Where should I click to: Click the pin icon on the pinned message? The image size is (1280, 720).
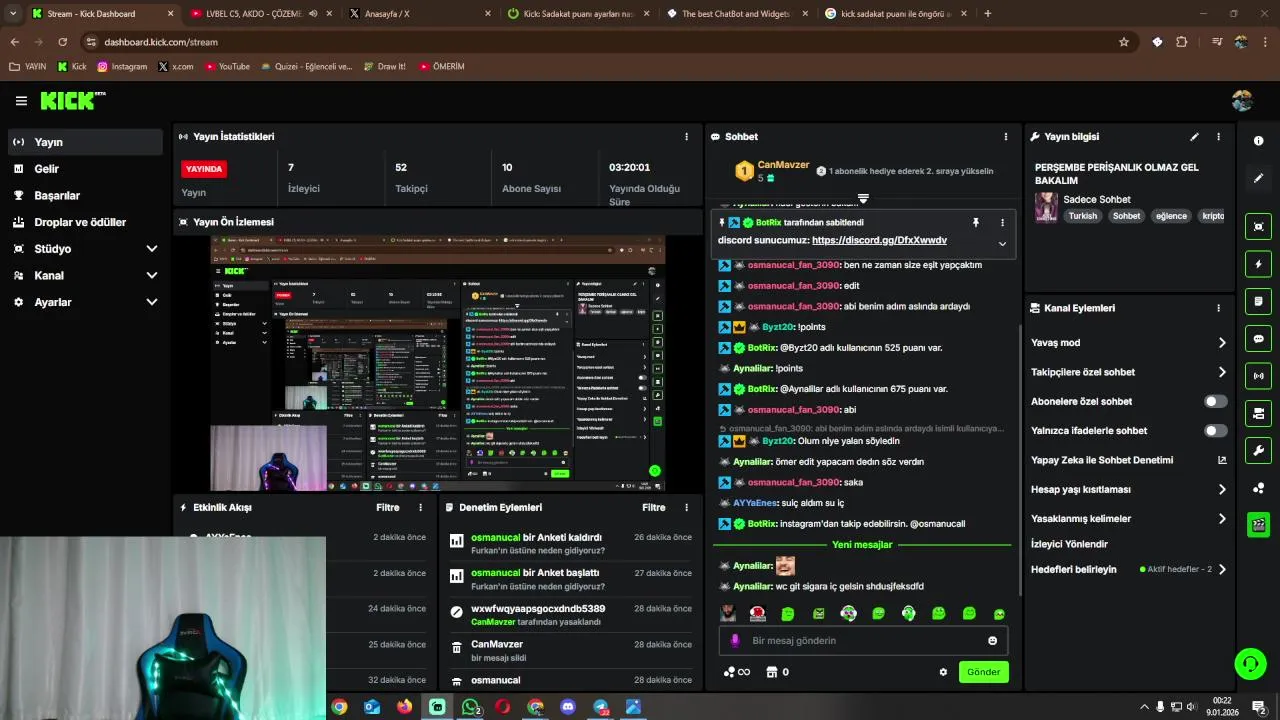[x=976, y=223]
